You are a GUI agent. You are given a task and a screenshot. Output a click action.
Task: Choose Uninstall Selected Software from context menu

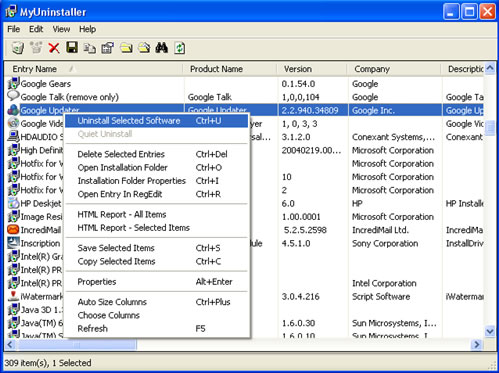point(157,121)
